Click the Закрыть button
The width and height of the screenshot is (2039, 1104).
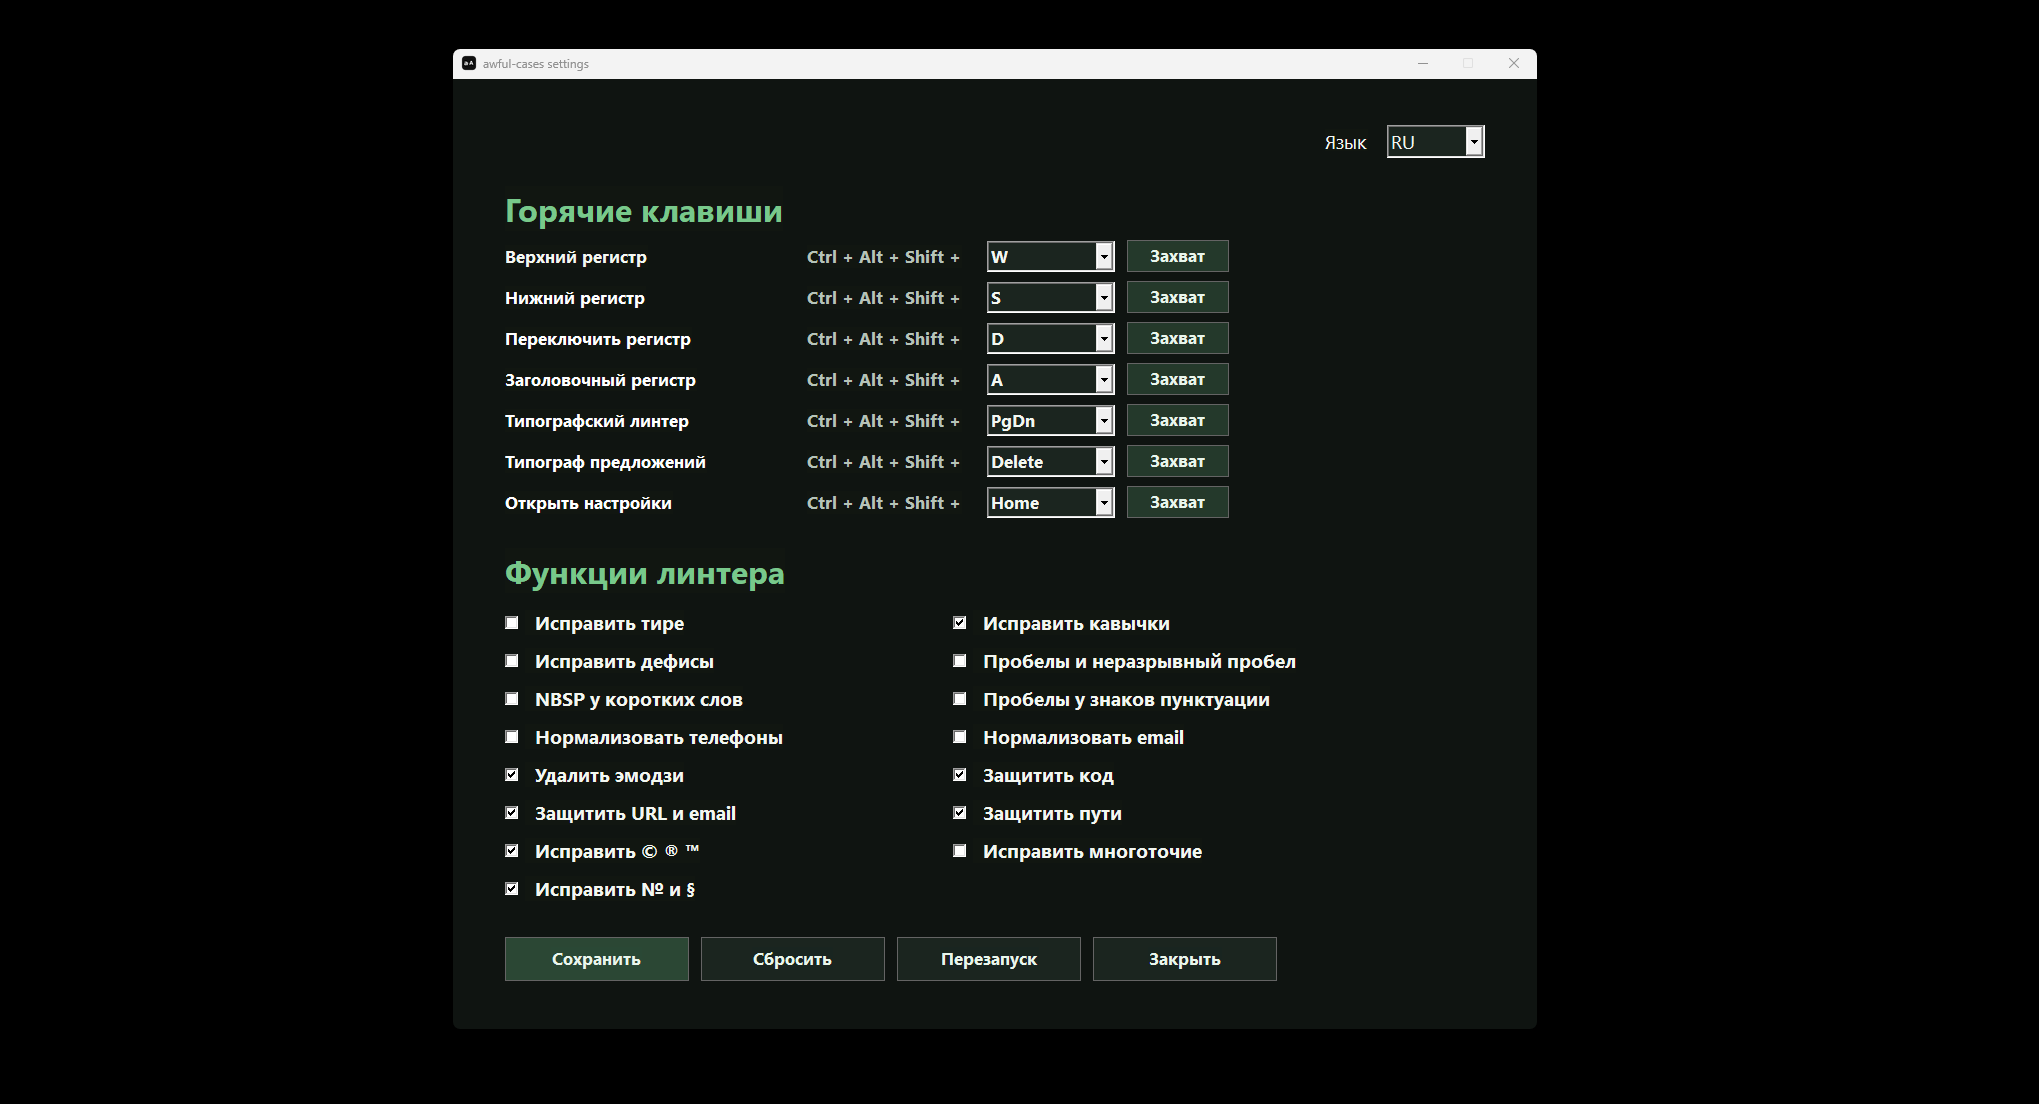[x=1184, y=959]
